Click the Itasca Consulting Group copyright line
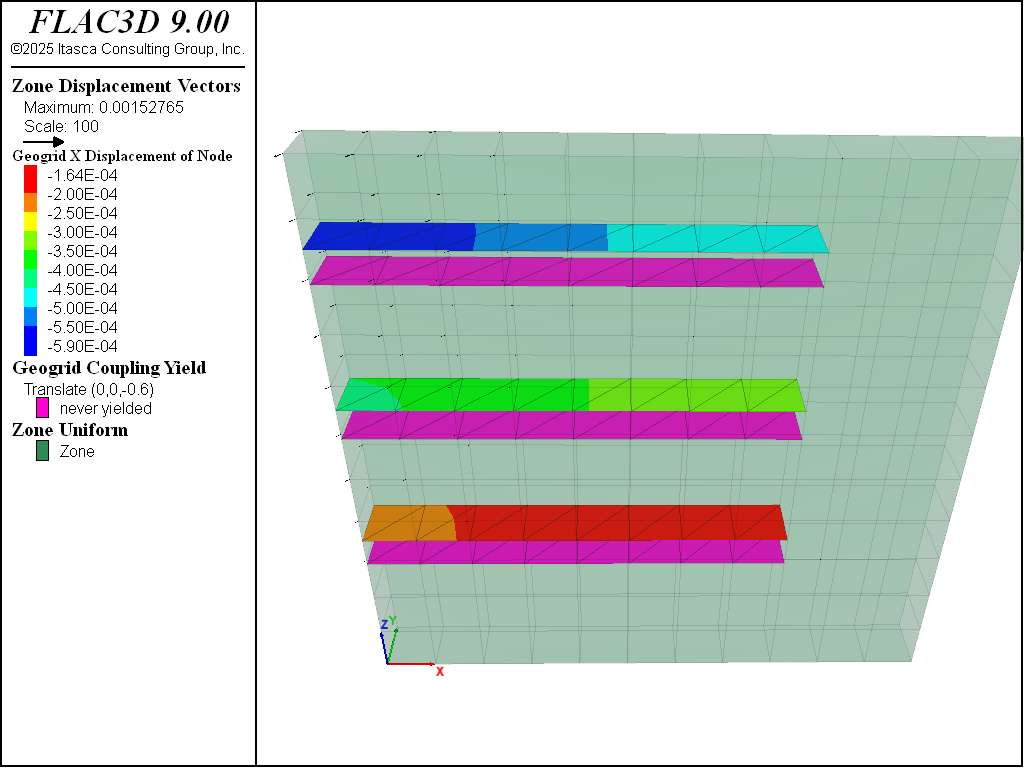This screenshot has width=1024, height=768. [127, 49]
